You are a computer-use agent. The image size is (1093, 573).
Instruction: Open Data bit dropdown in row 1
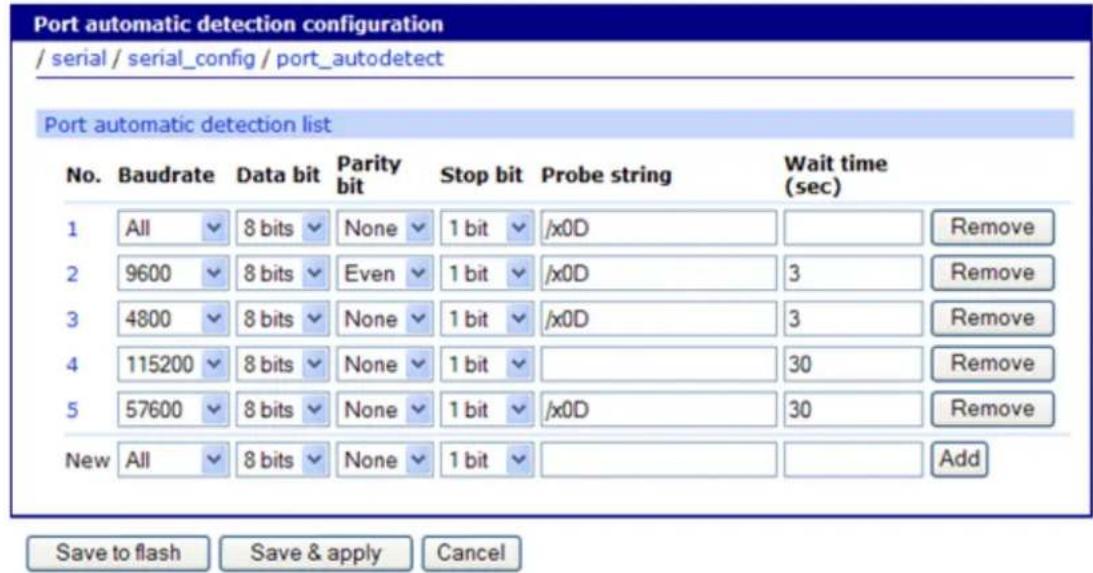click(x=282, y=228)
